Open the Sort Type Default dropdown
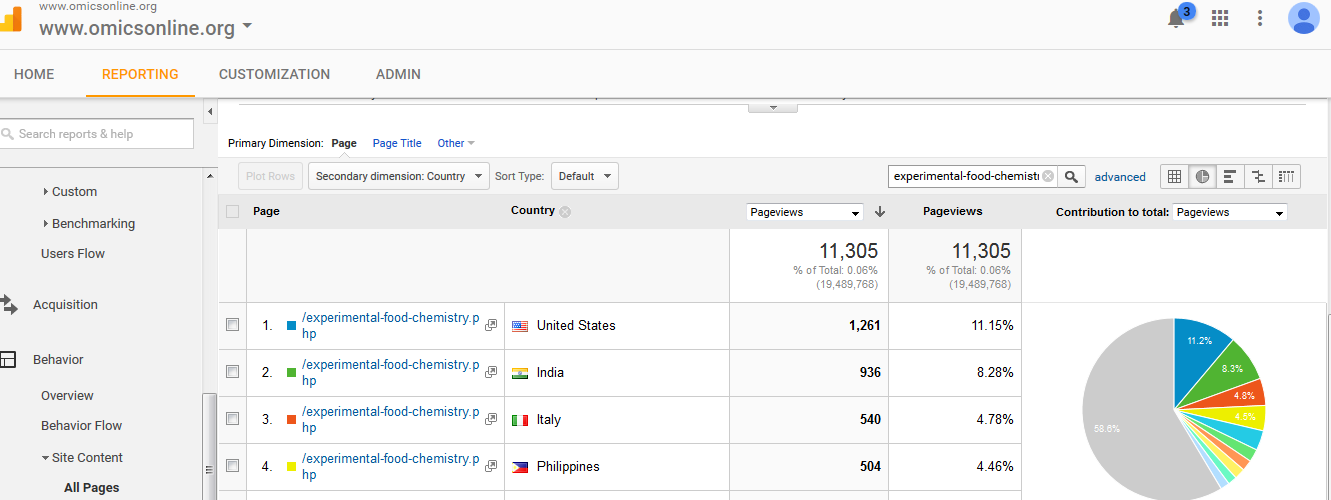1331x500 pixels. [x=585, y=176]
